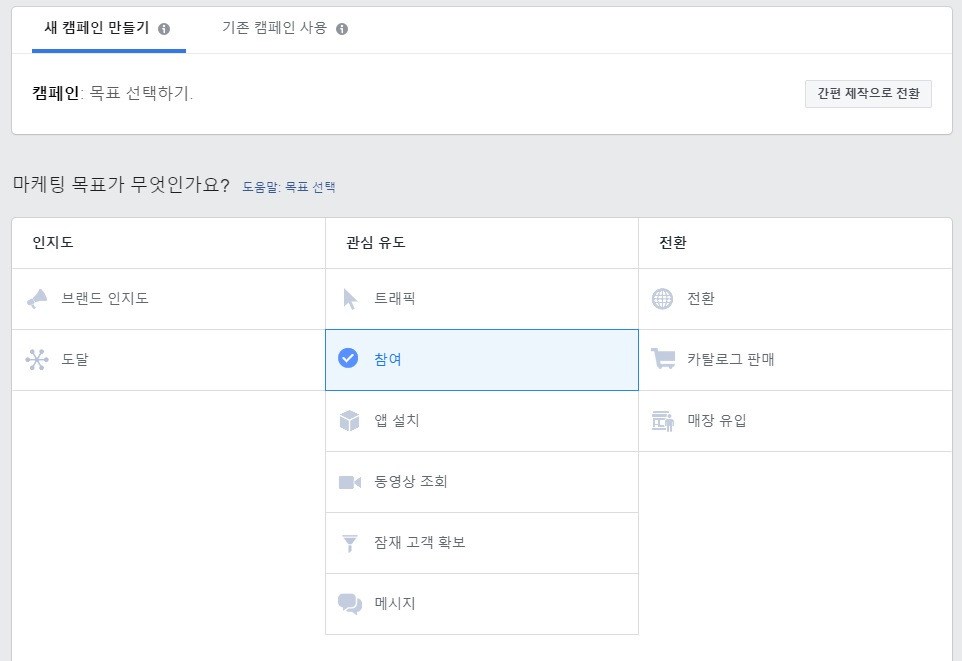Click the 전환 globe icon

(x=662, y=298)
